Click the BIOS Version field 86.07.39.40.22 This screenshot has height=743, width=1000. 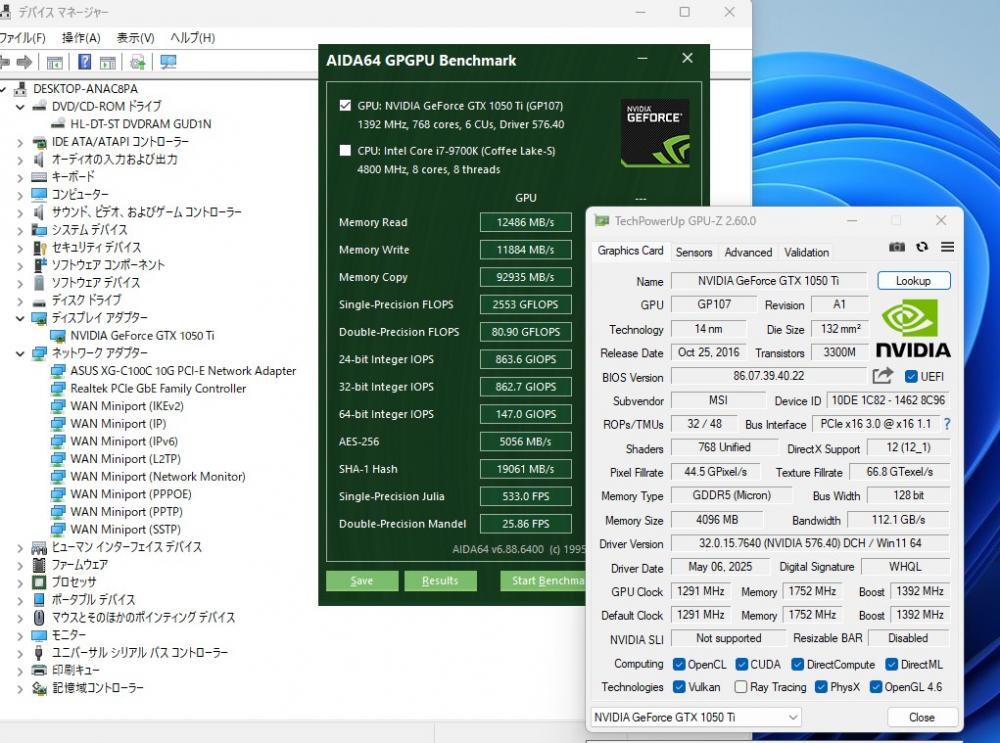point(768,376)
